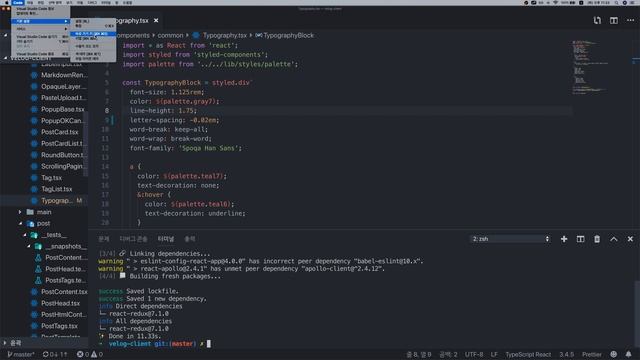Click the feedback smiley in status bar
Screen dimensions: 640x360
[x=613, y=354]
